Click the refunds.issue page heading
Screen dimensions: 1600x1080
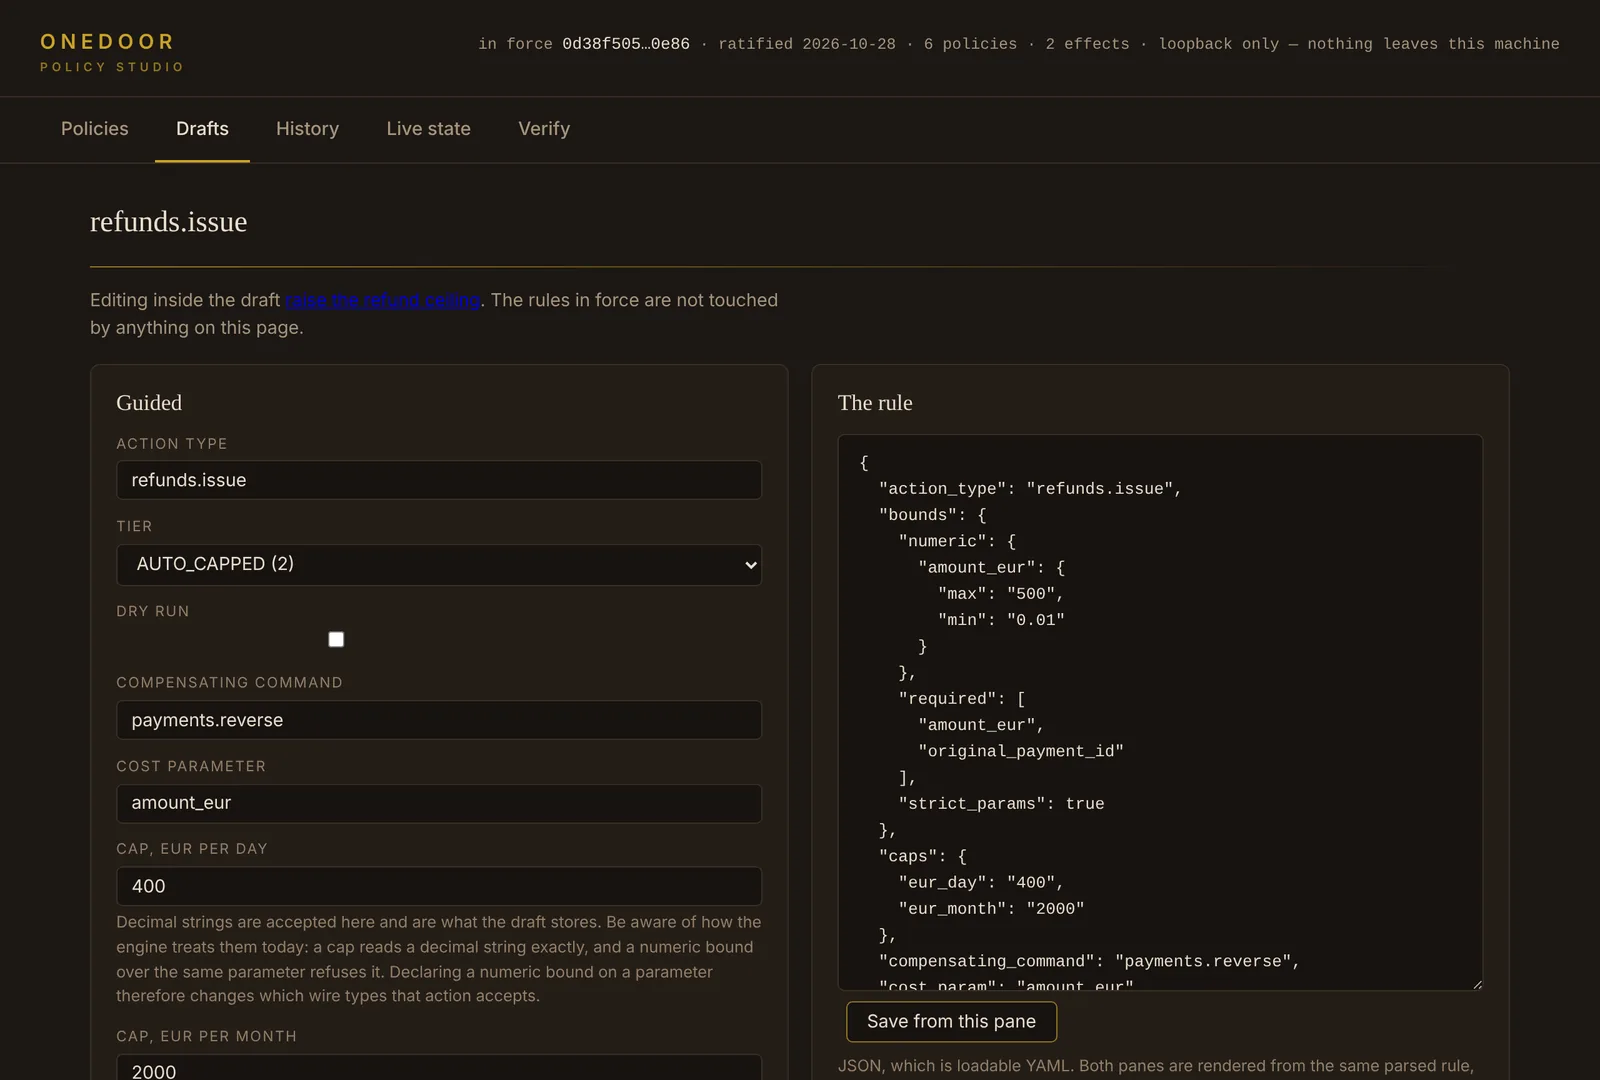168,222
